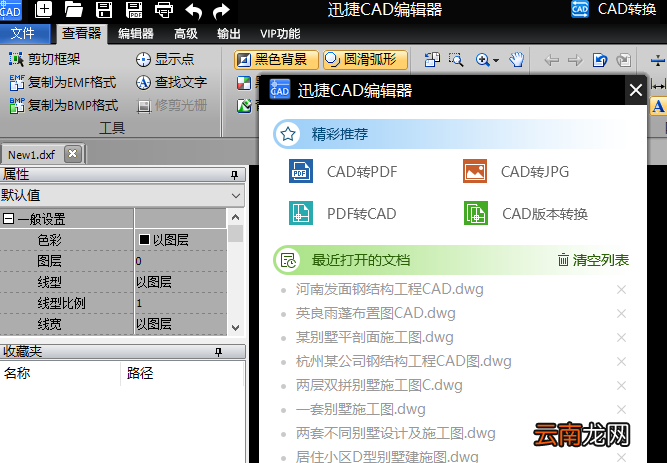This screenshot has height=463, width=667.
Task: Switch to the 编辑器 tab
Action: coord(136,34)
